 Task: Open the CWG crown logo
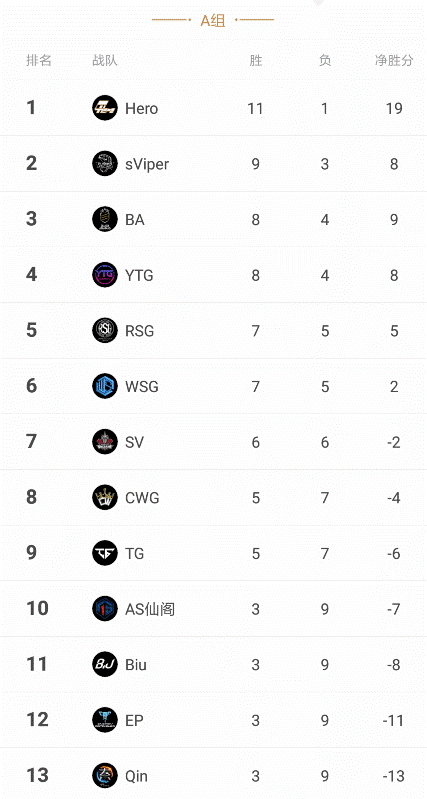click(105, 497)
